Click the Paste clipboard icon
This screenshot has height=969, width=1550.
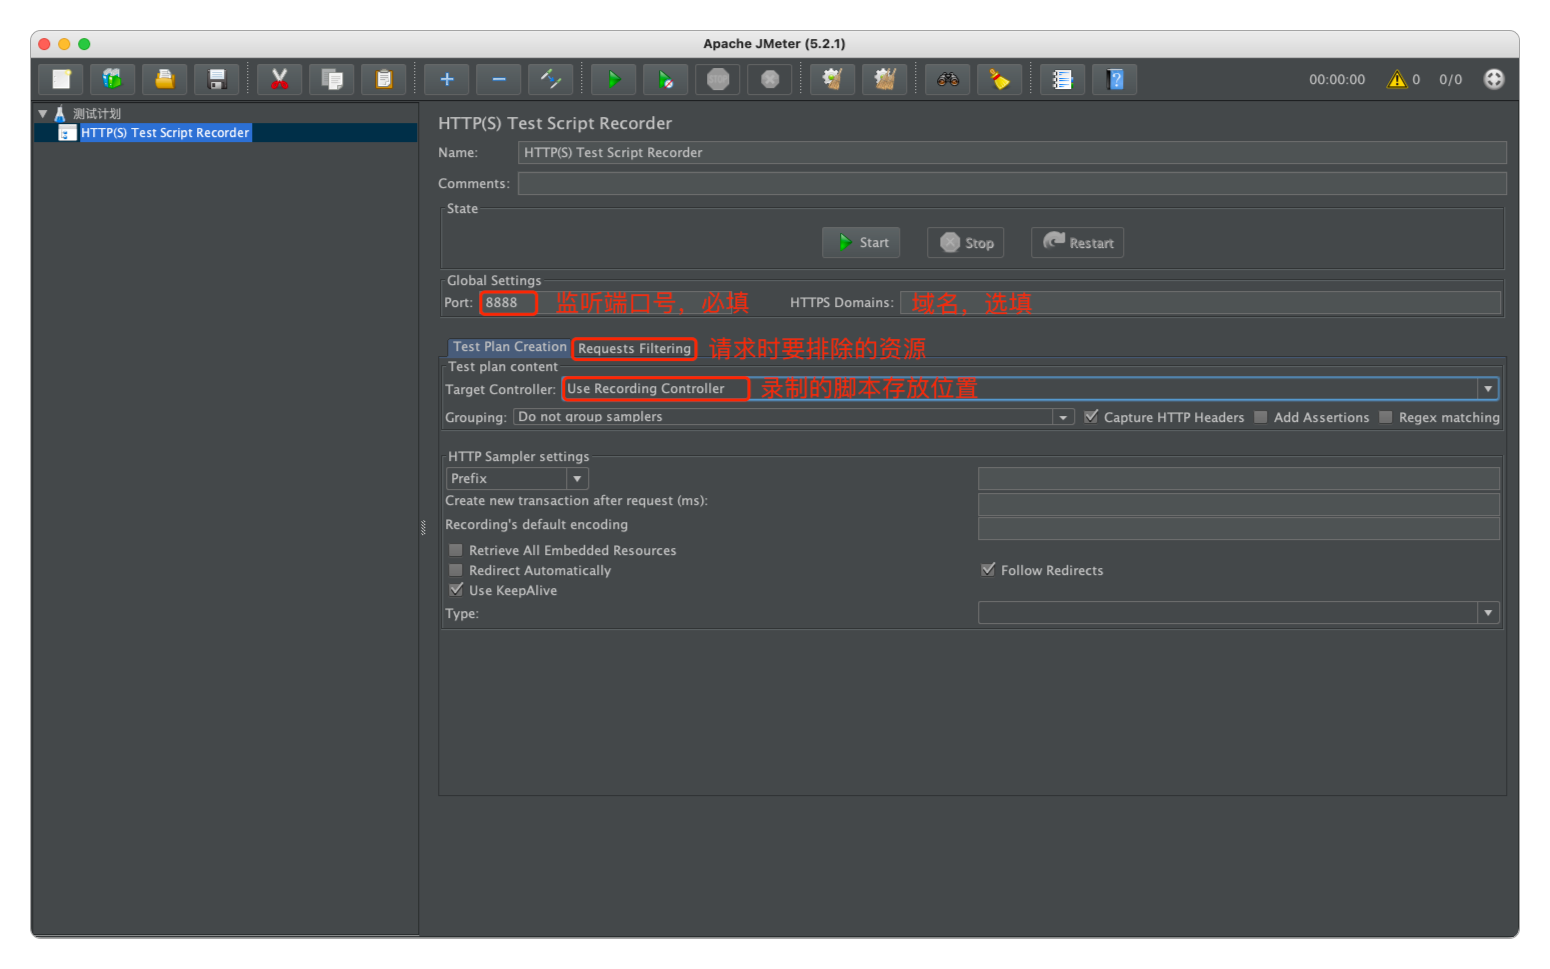[383, 79]
